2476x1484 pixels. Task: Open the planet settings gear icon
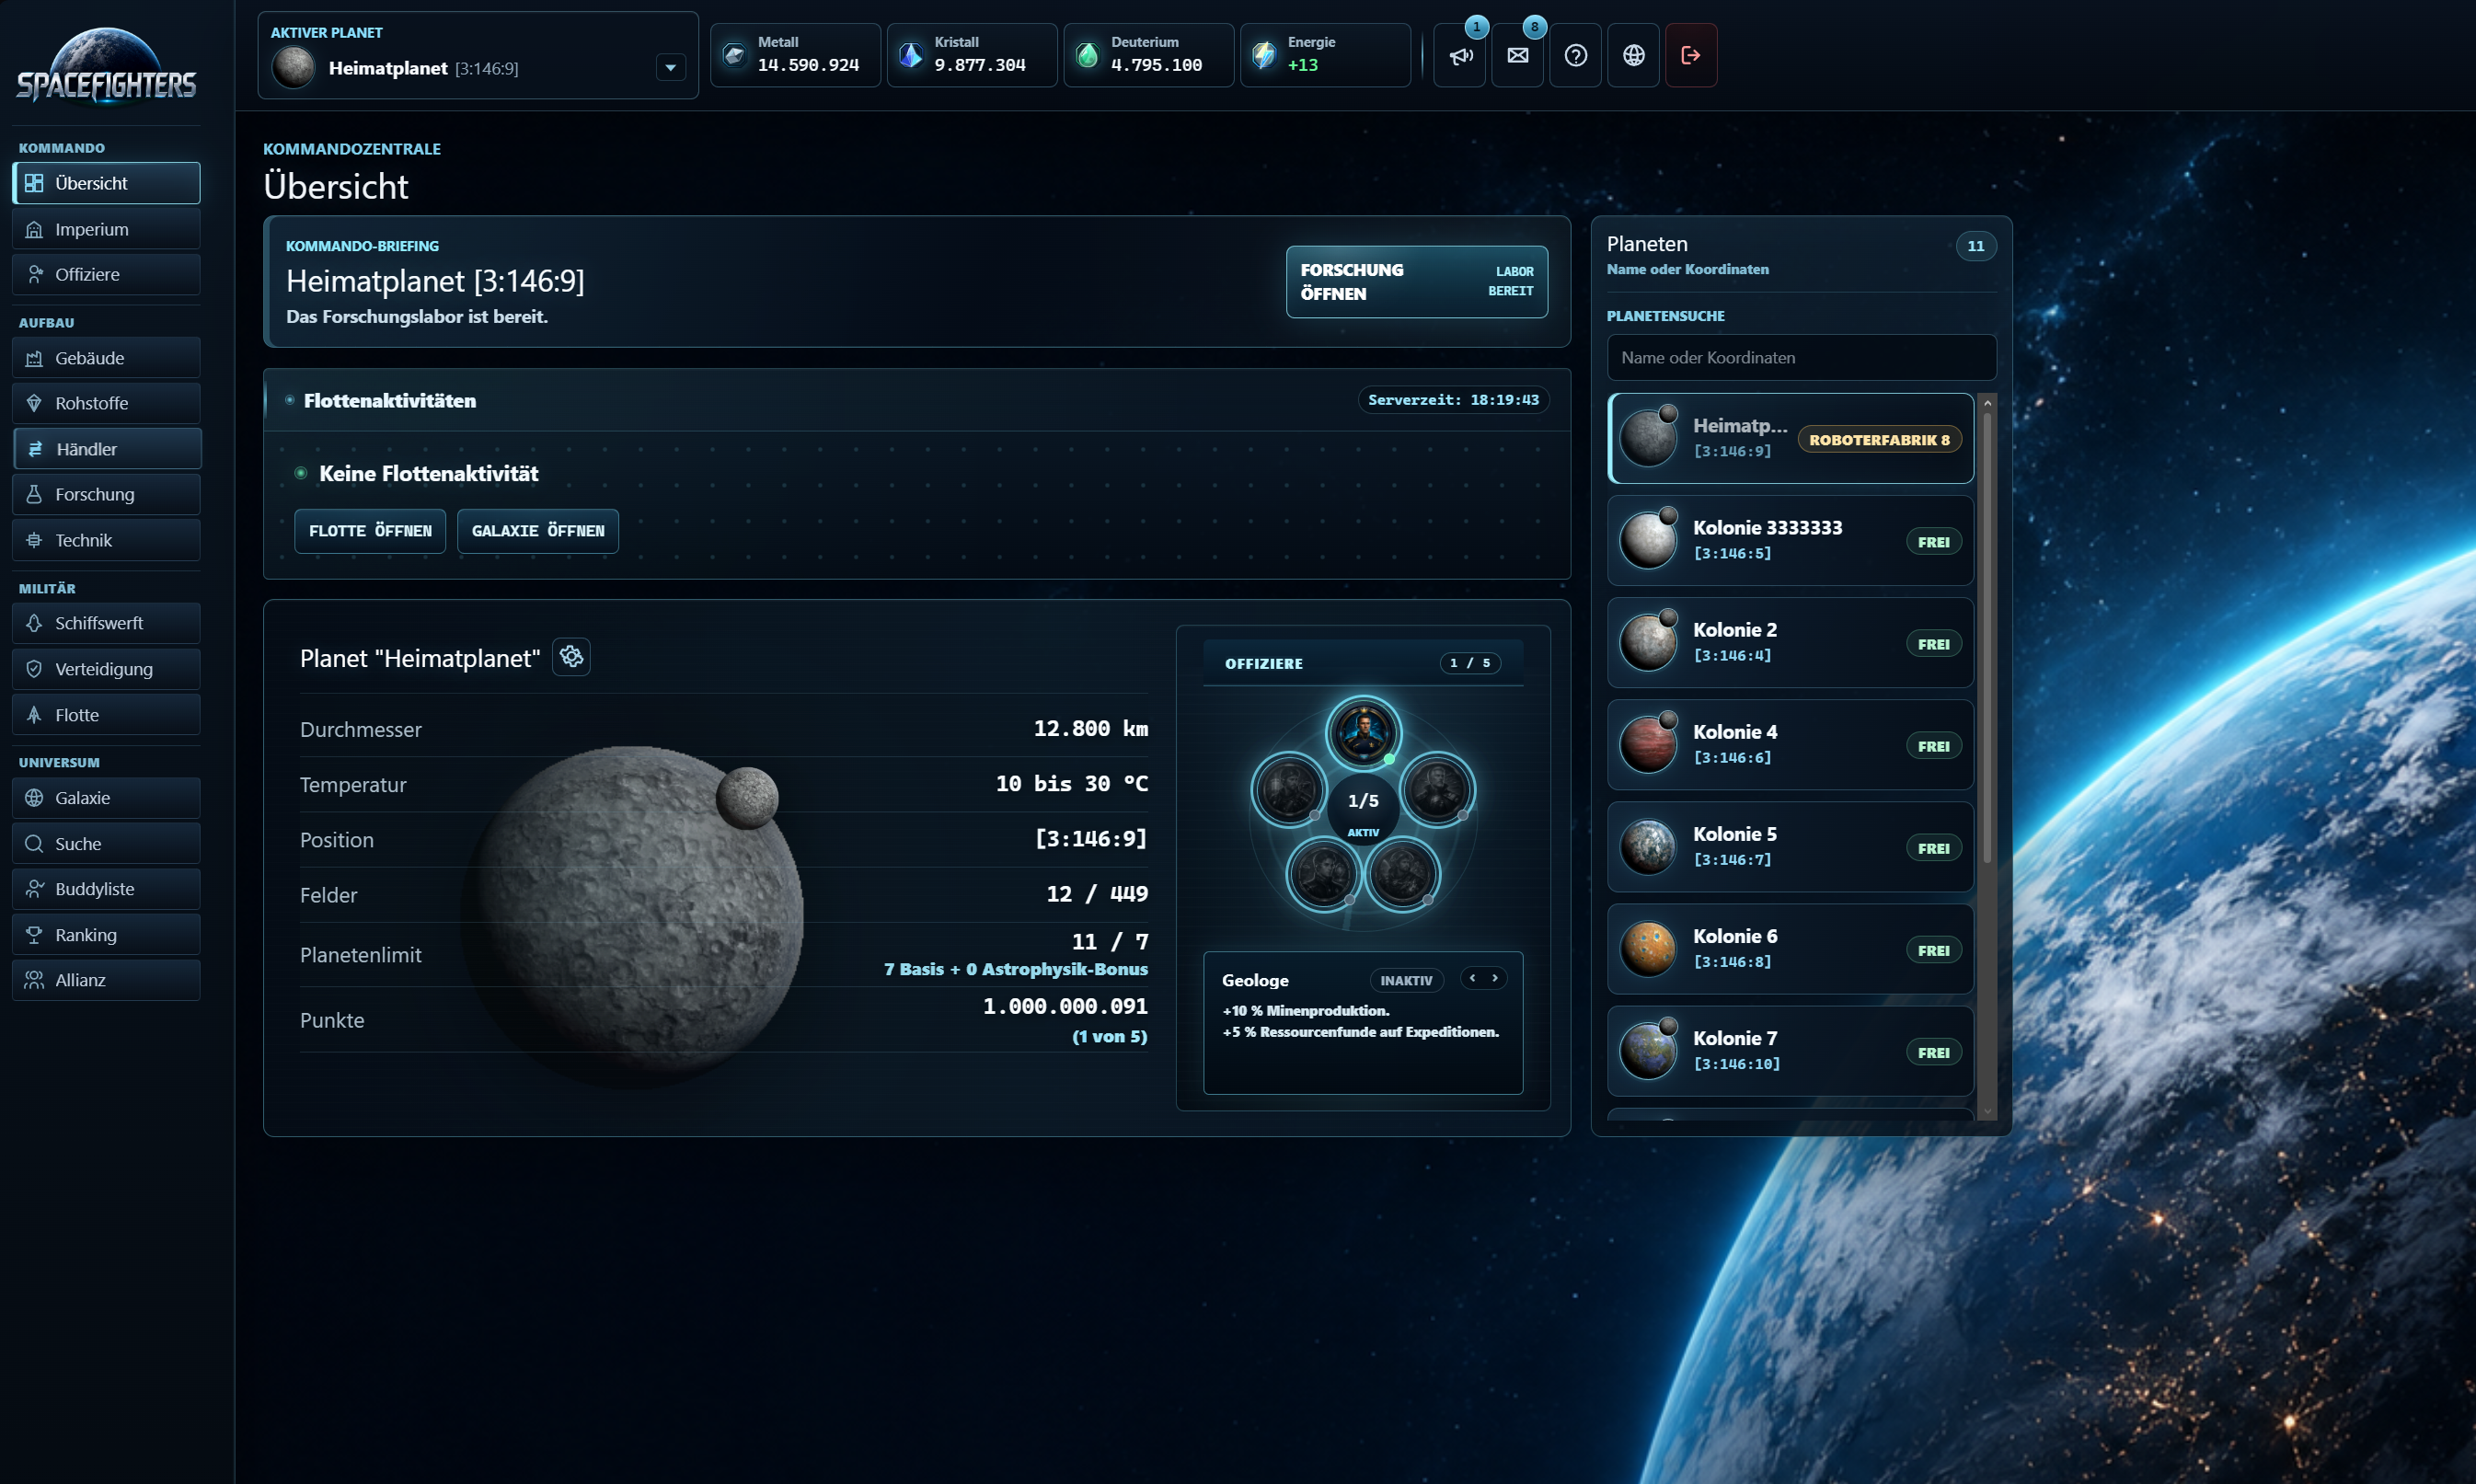coord(571,656)
